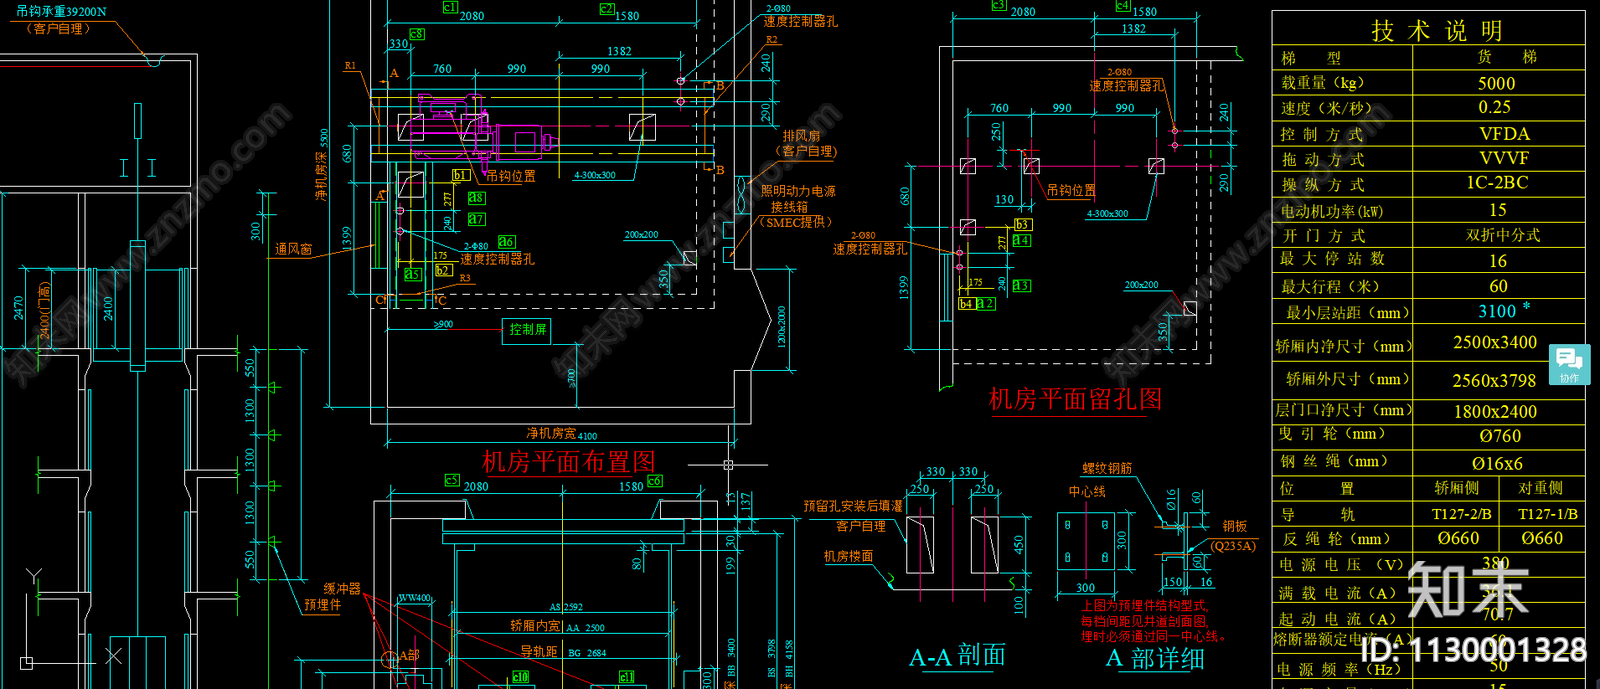This screenshot has width=1600, height=689.
Task: Select the wire rope value Ø16x6
Action: click(1497, 463)
